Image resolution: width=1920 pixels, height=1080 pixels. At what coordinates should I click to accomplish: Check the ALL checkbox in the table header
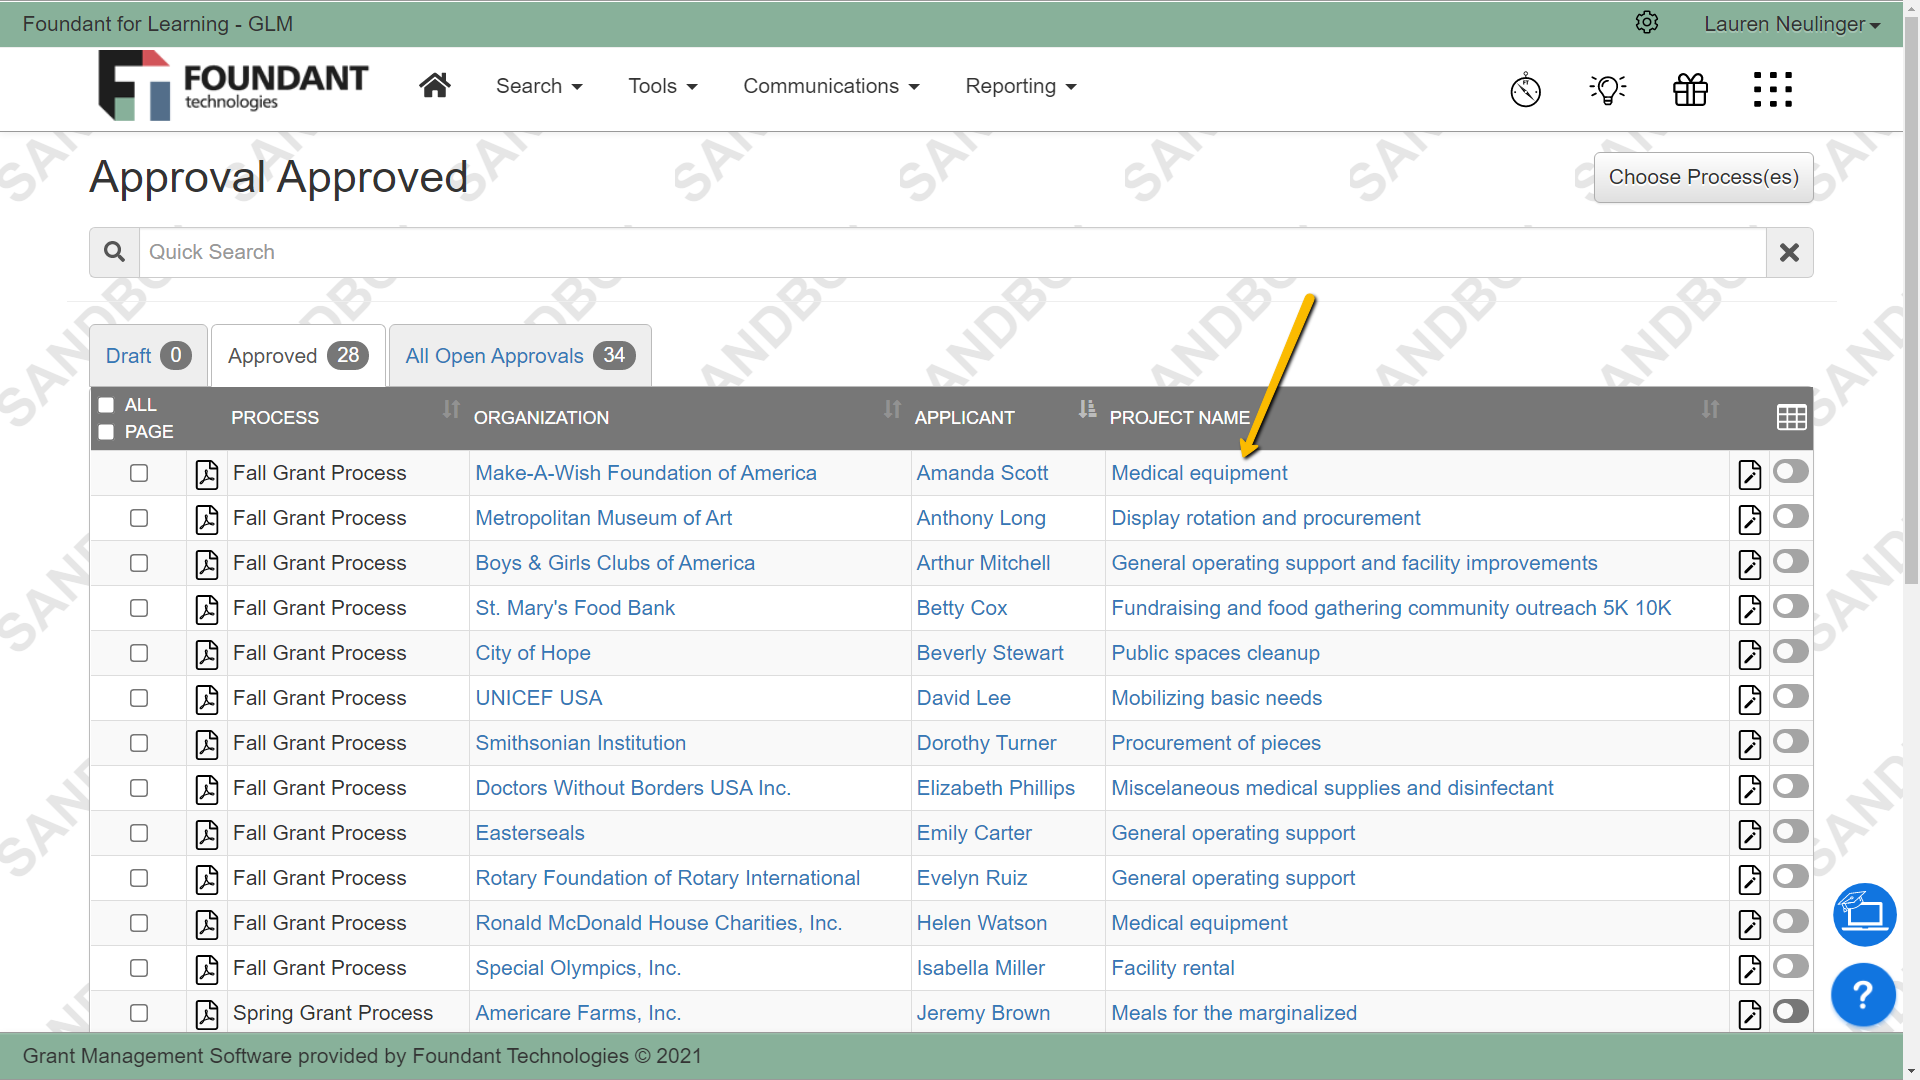coord(106,404)
